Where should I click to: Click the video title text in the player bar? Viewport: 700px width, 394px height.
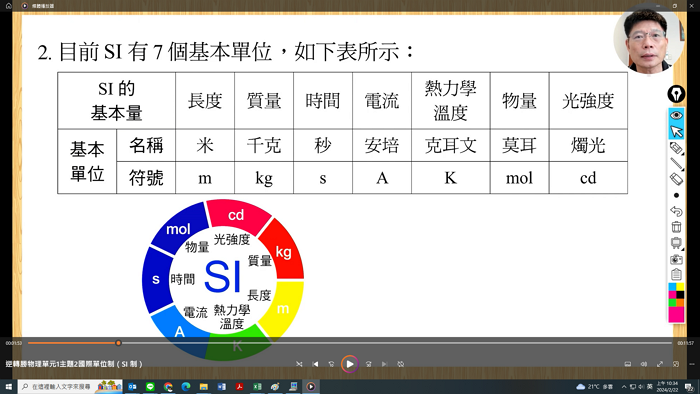74,364
